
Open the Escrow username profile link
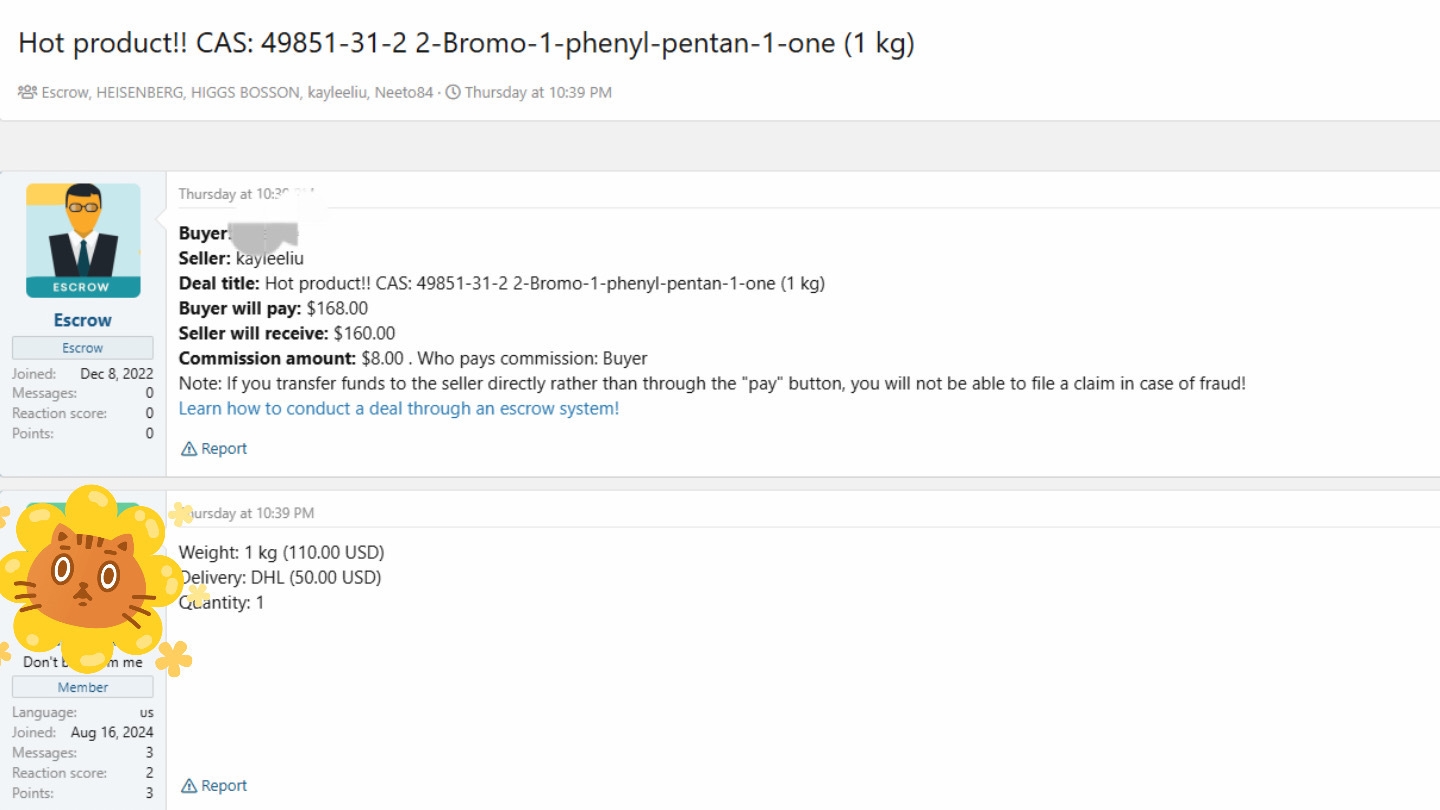pyautogui.click(x=83, y=320)
